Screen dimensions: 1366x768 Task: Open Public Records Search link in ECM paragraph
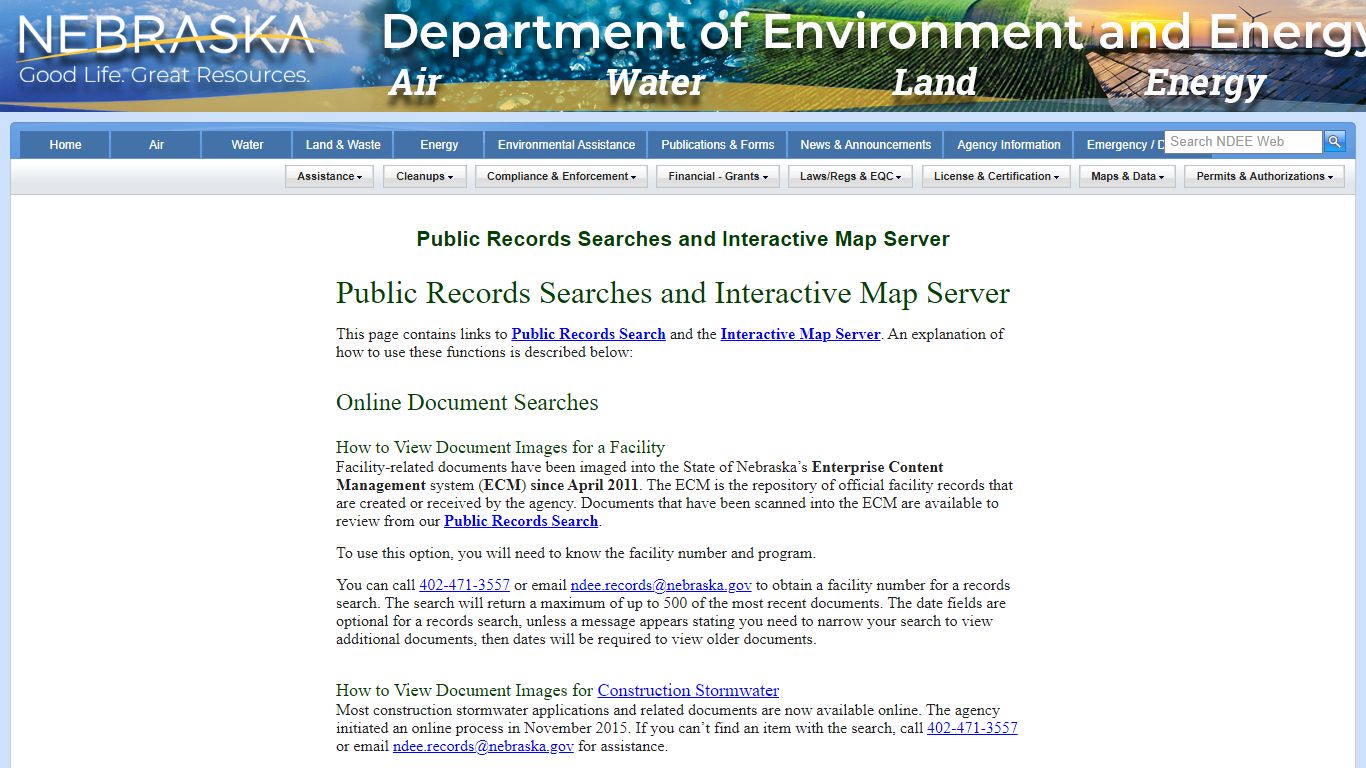tap(521, 521)
